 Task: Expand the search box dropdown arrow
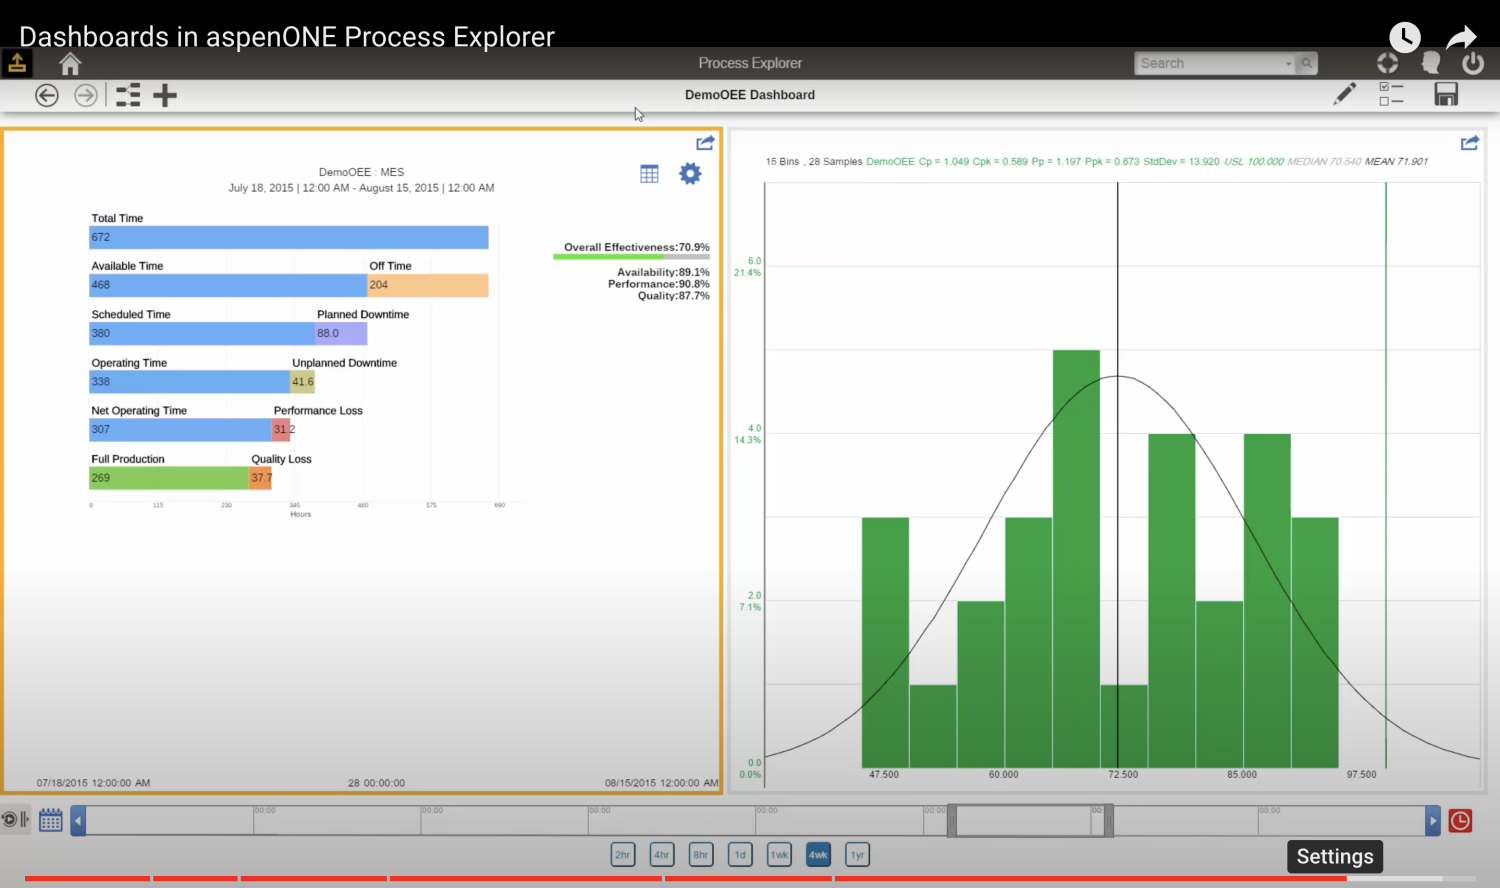pyautogui.click(x=1288, y=63)
